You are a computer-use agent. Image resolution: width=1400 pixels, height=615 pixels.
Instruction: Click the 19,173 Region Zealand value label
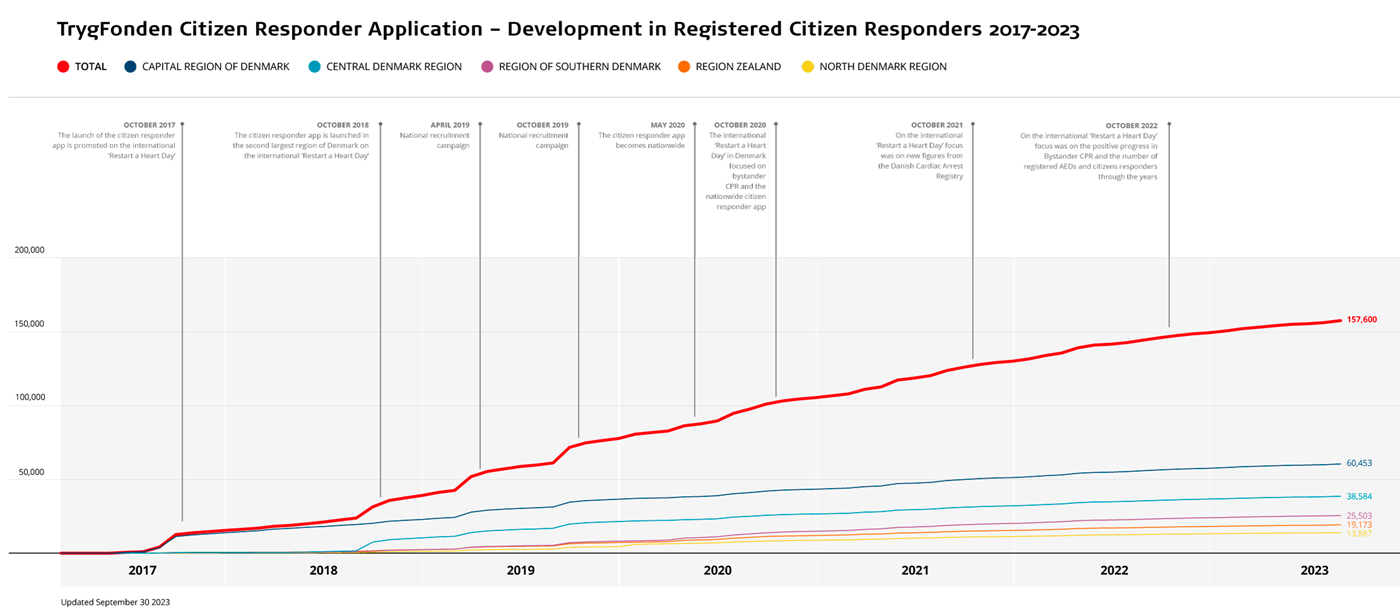pos(1359,525)
